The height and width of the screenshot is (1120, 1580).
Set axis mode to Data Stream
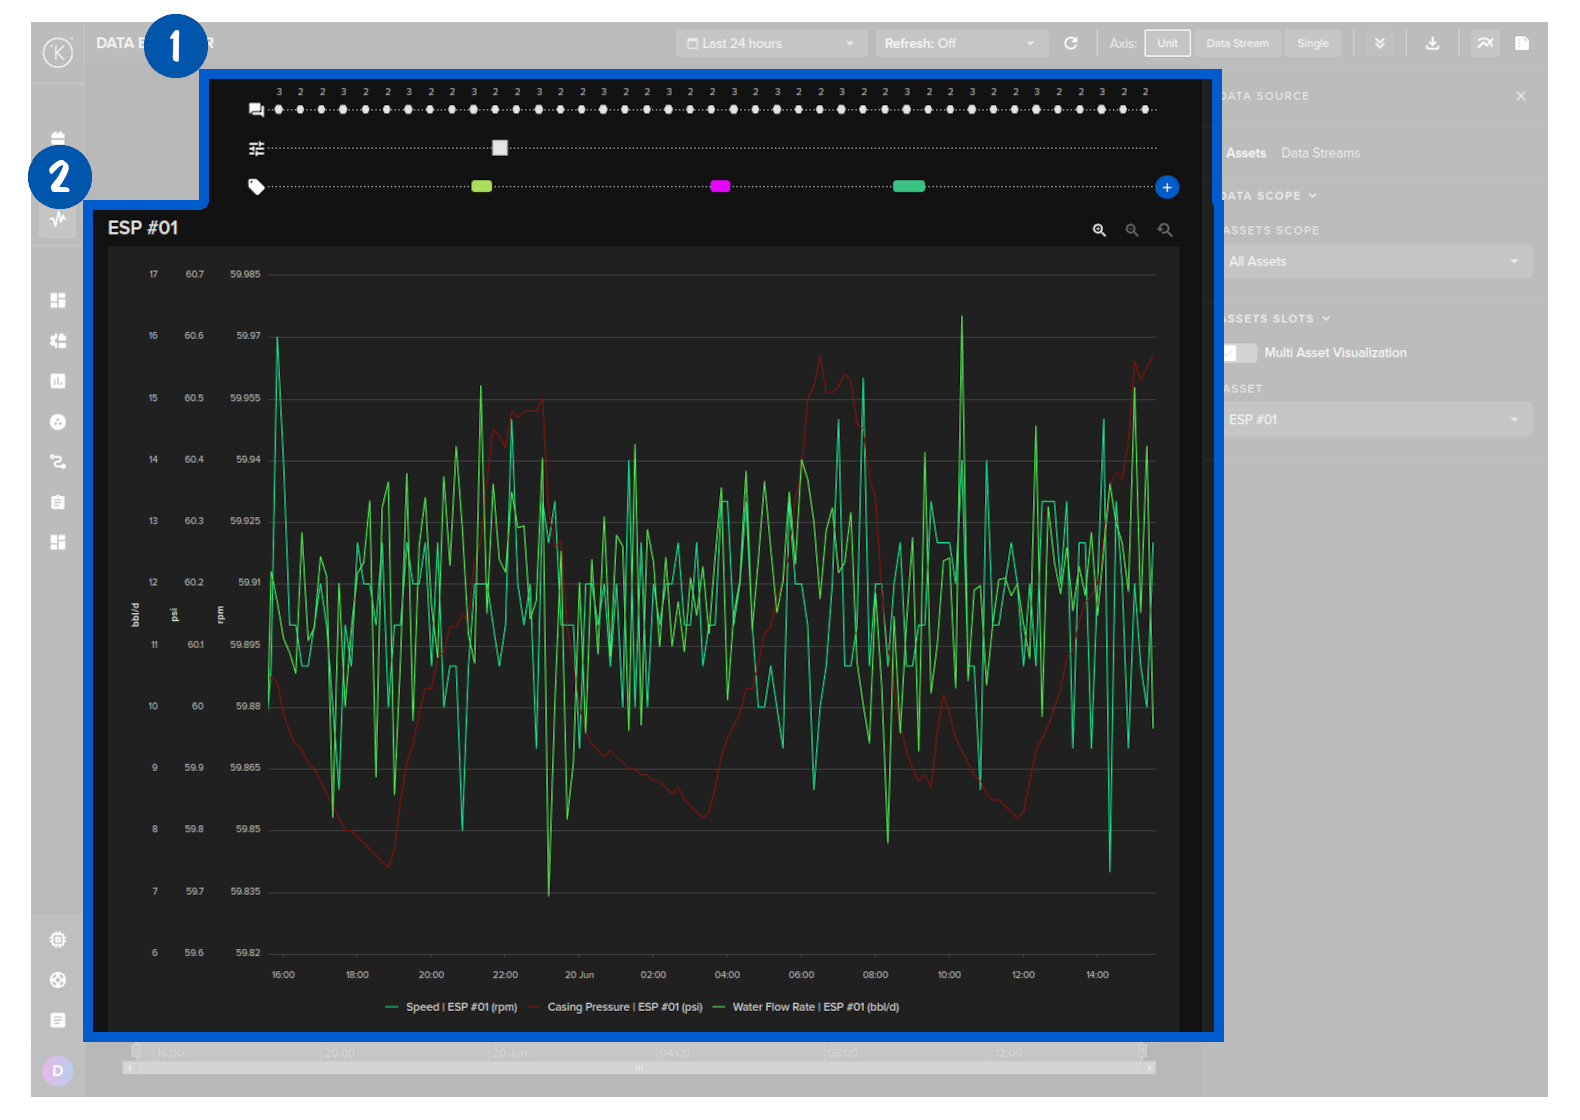coord(1237,43)
